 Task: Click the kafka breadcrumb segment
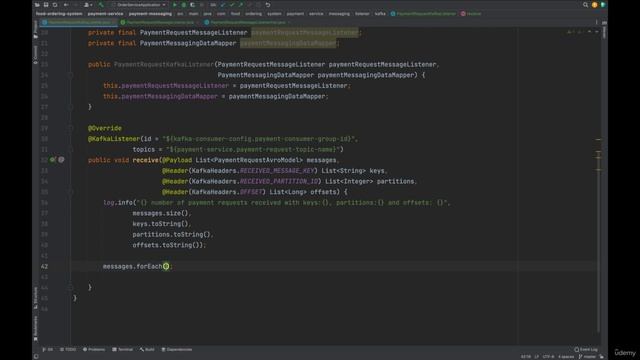[380, 14]
